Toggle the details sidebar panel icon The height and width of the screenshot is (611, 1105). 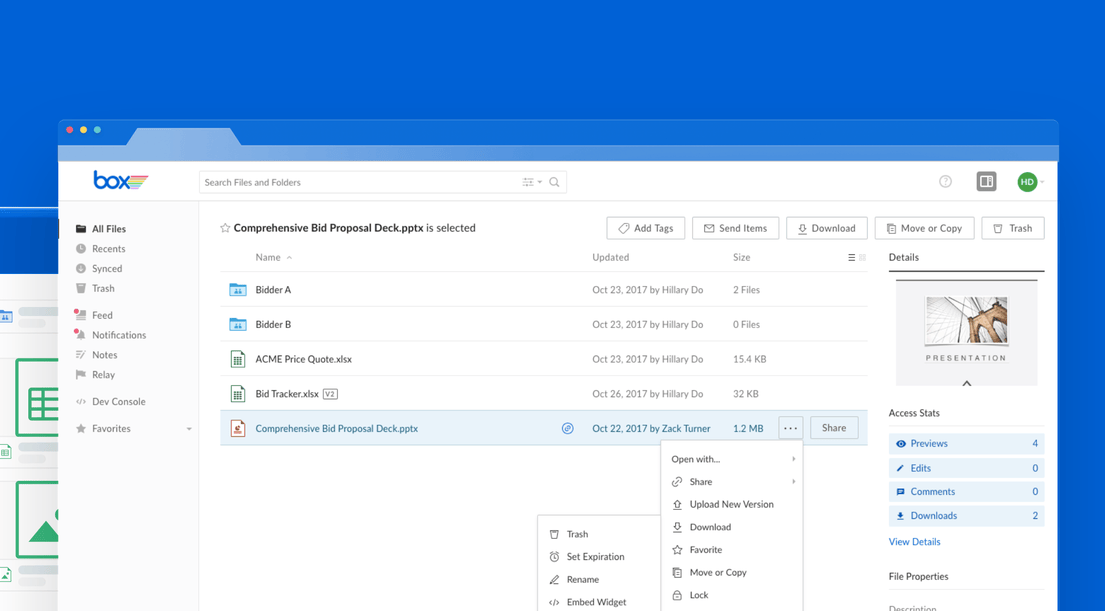(987, 181)
